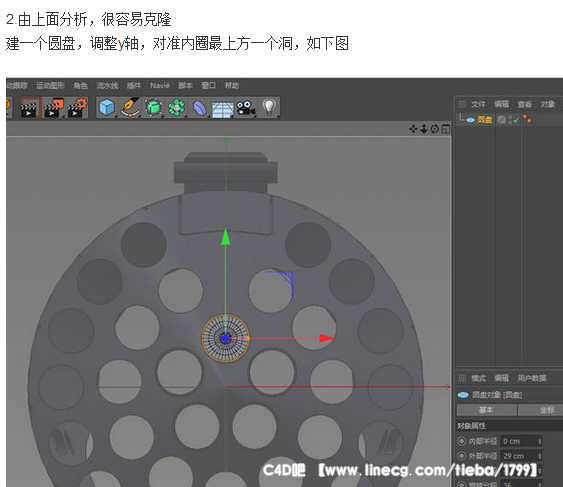
Task: Click the Object Manager grip handle icon
Action: pyautogui.click(x=462, y=104)
